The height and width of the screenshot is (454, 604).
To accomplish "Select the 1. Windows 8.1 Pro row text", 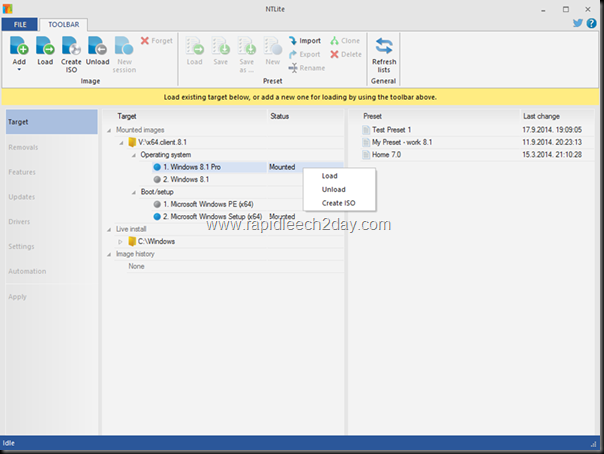I will (x=191, y=167).
